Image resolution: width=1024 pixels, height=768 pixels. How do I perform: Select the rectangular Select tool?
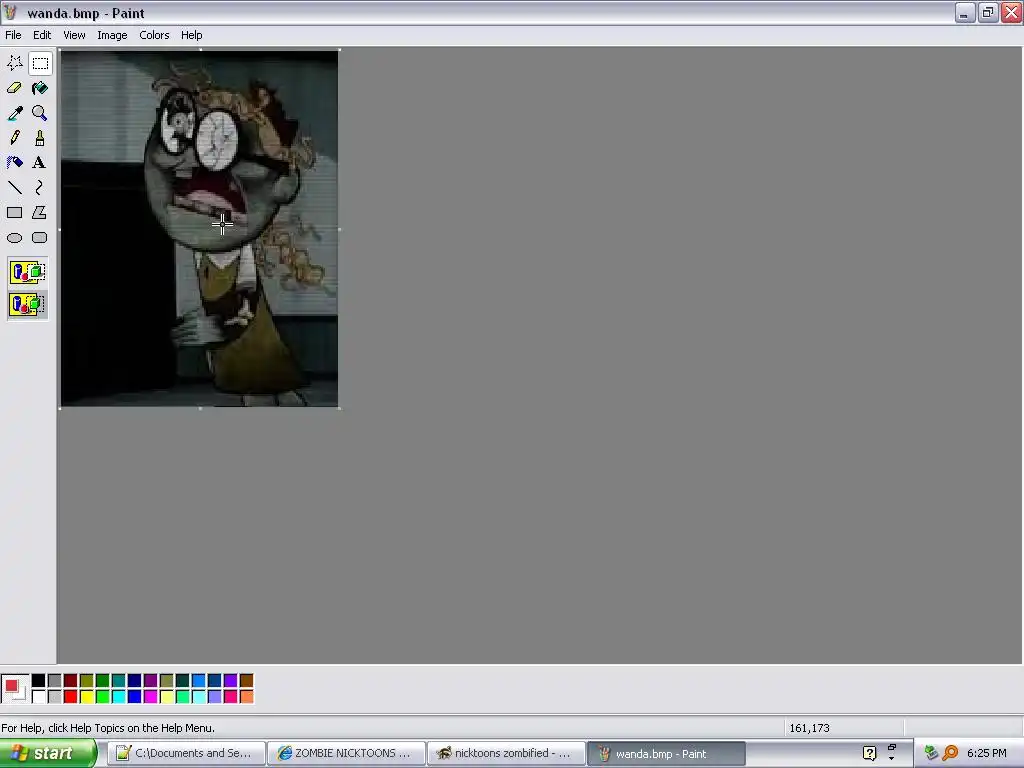[x=40, y=63]
